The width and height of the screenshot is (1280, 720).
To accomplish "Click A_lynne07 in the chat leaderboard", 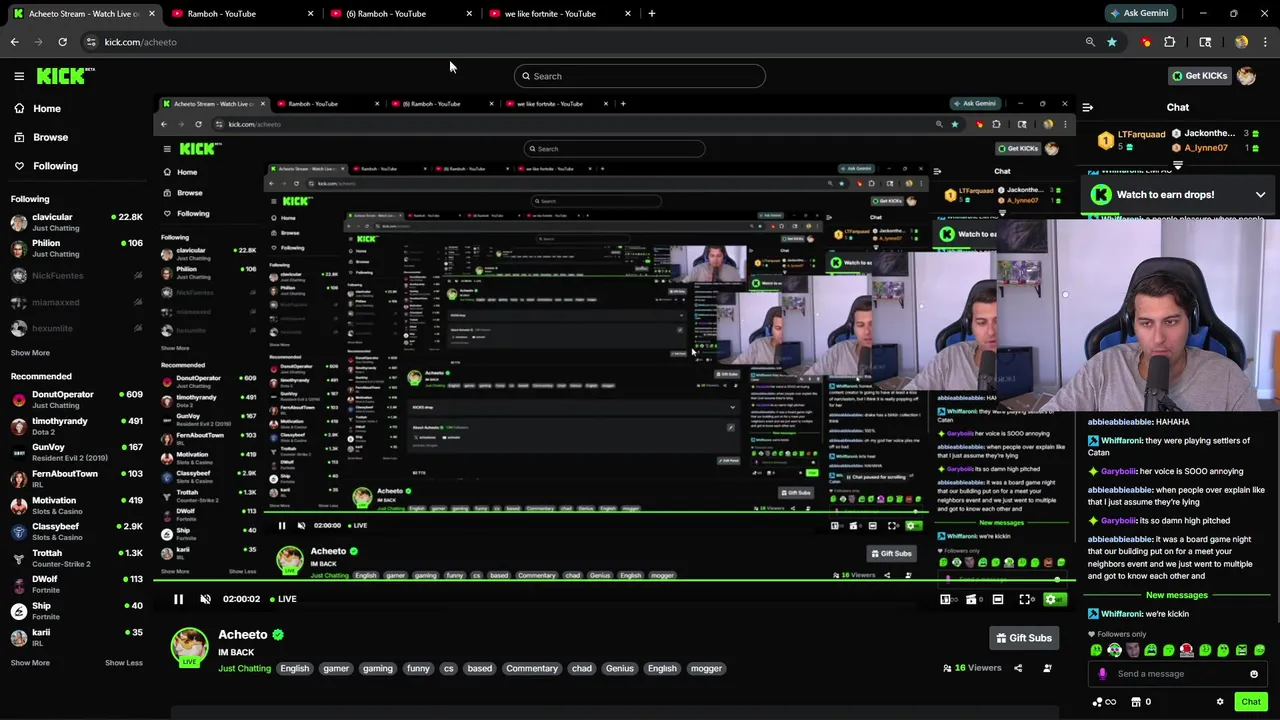I will (1205, 147).
